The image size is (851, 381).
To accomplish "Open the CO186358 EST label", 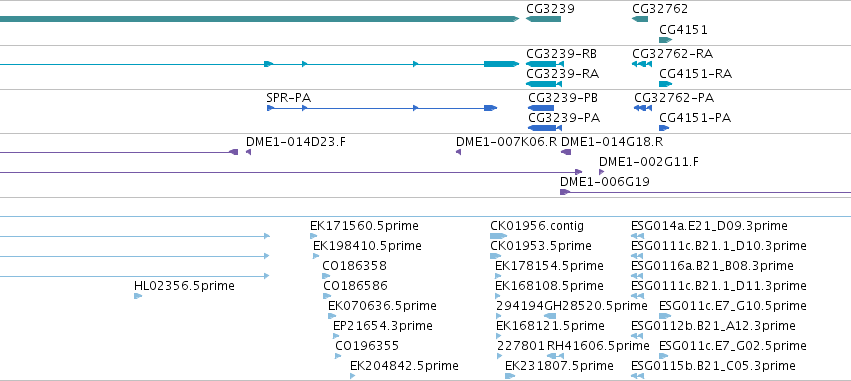I will point(354,266).
